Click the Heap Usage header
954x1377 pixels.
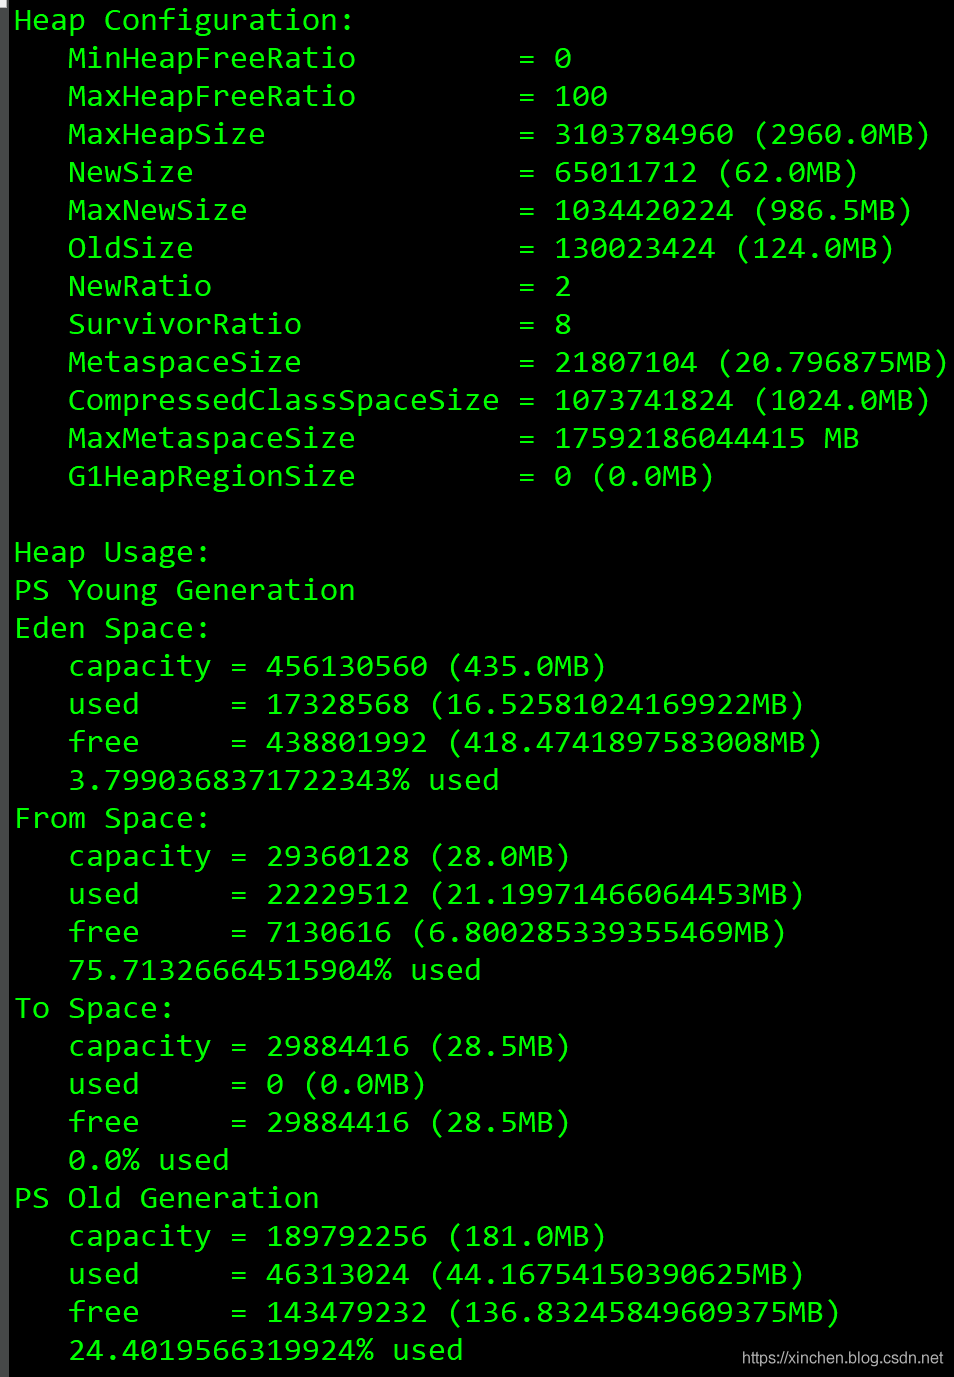click(112, 553)
